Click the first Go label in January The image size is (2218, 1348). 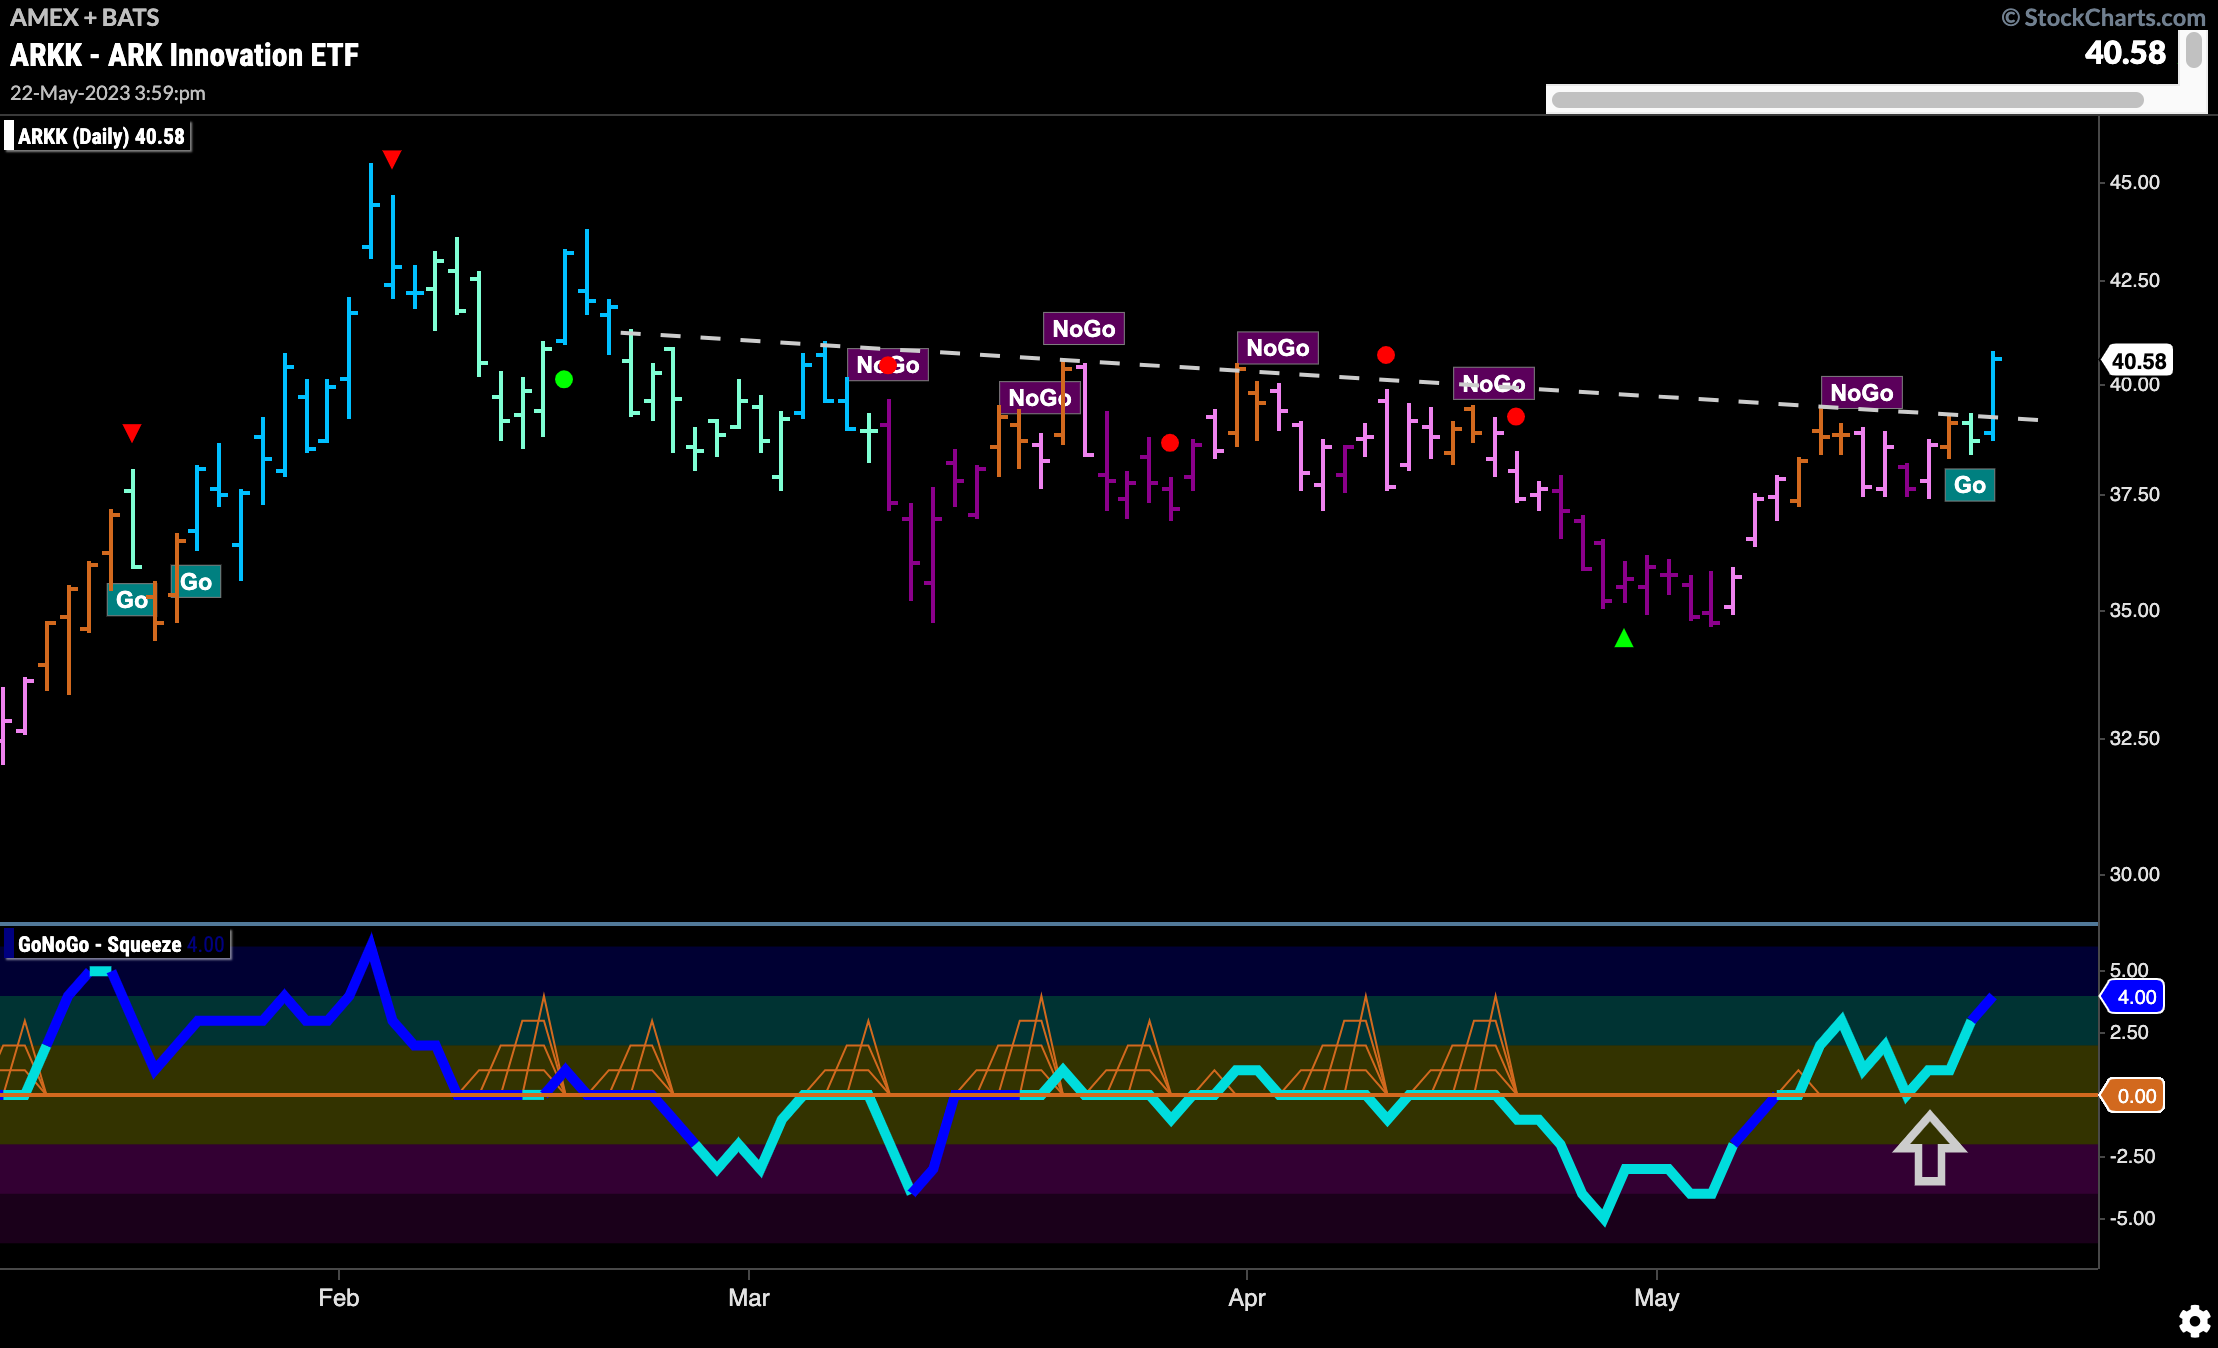[x=131, y=600]
